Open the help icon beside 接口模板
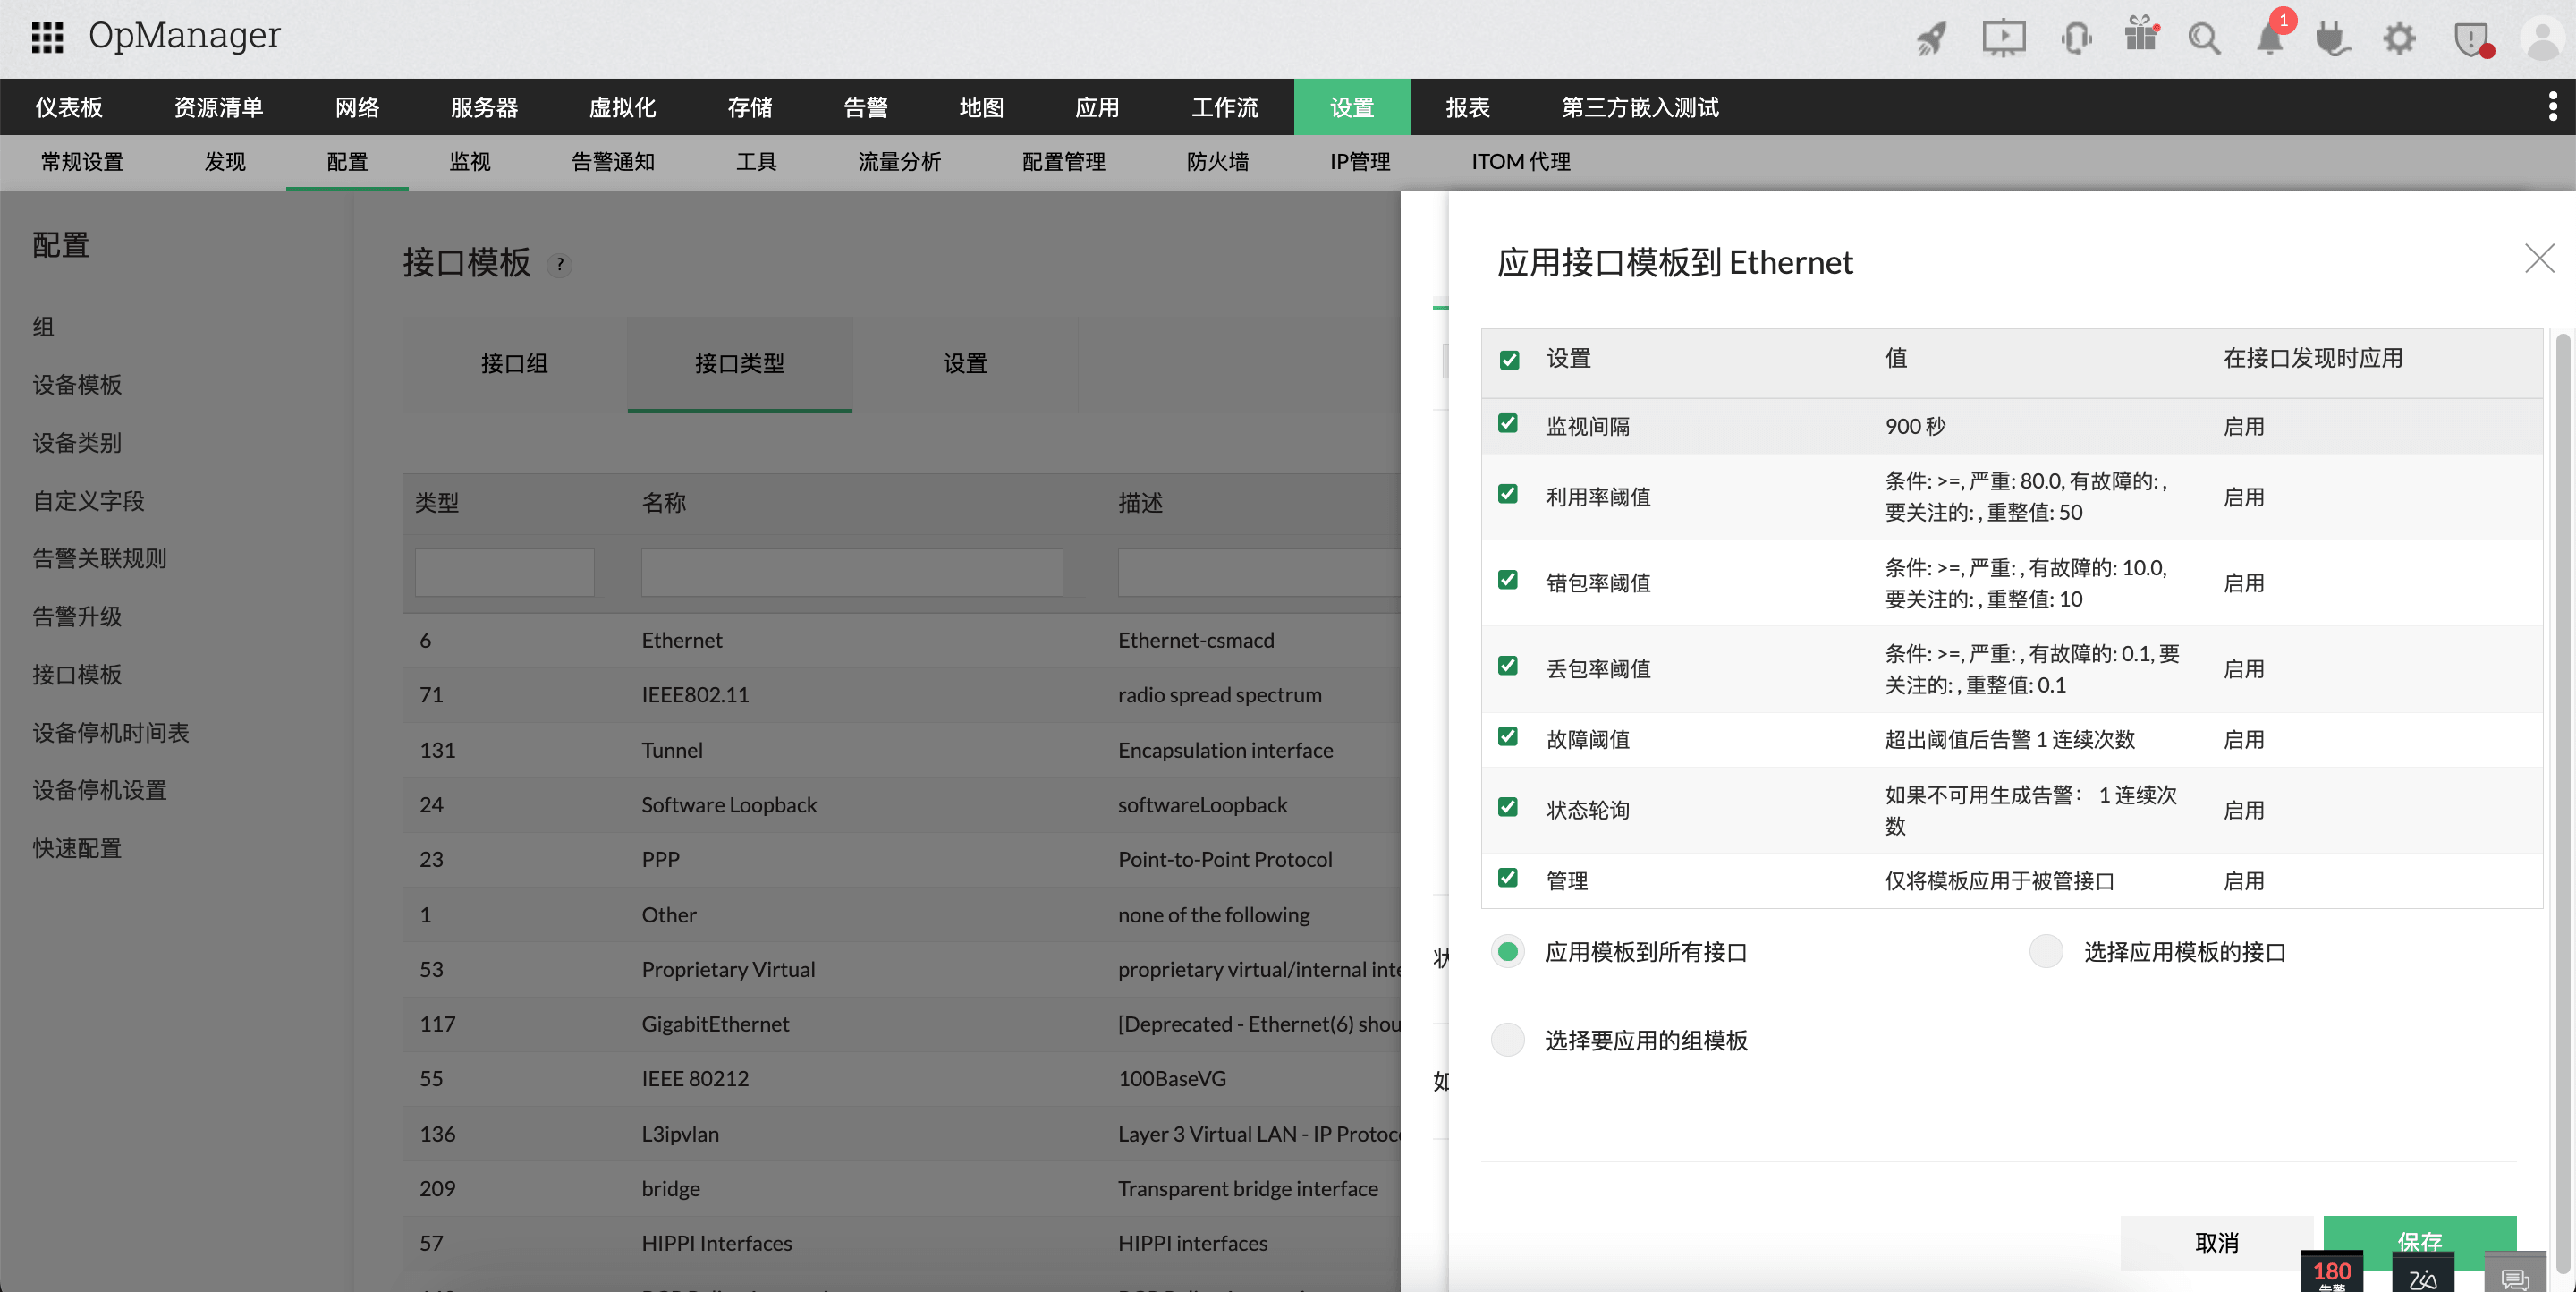2576x1292 pixels. pyautogui.click(x=560, y=265)
